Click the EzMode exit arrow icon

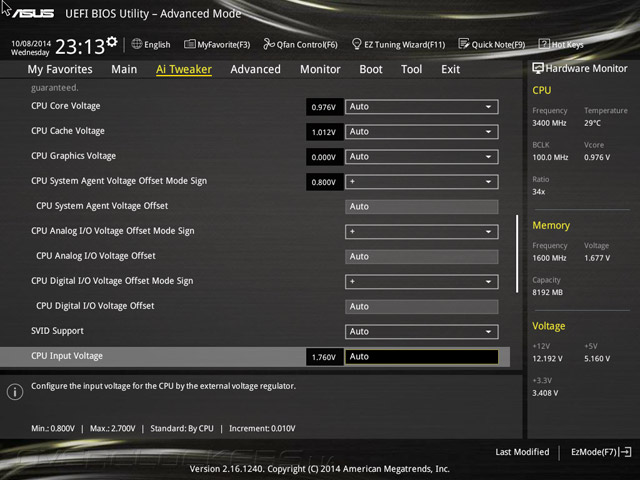click(626, 452)
